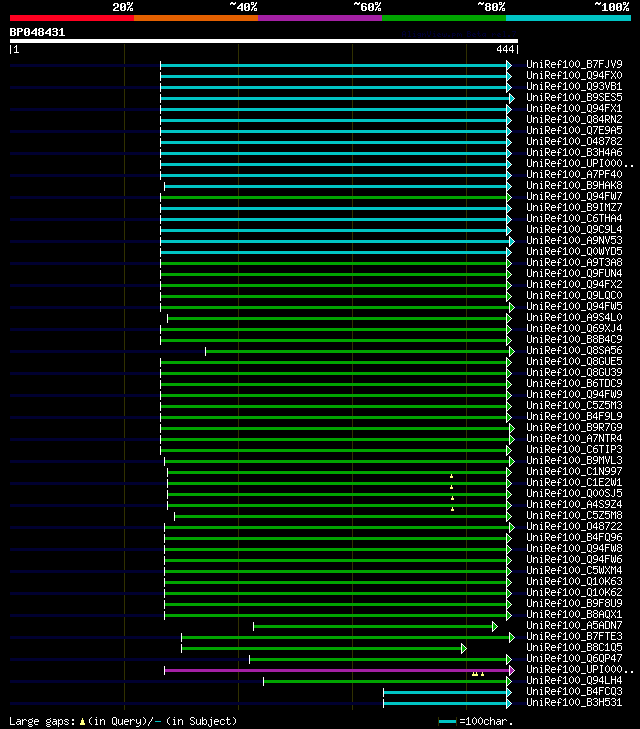Screen dimensions: 640x729
Task: Click the purple alignment bar
Action: click(337, 670)
